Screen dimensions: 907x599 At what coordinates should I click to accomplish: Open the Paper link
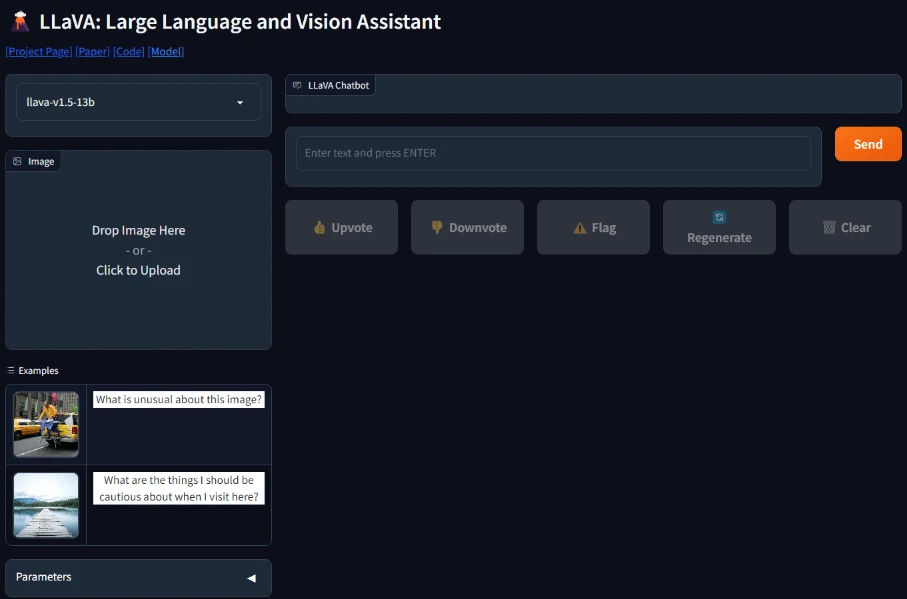point(93,52)
